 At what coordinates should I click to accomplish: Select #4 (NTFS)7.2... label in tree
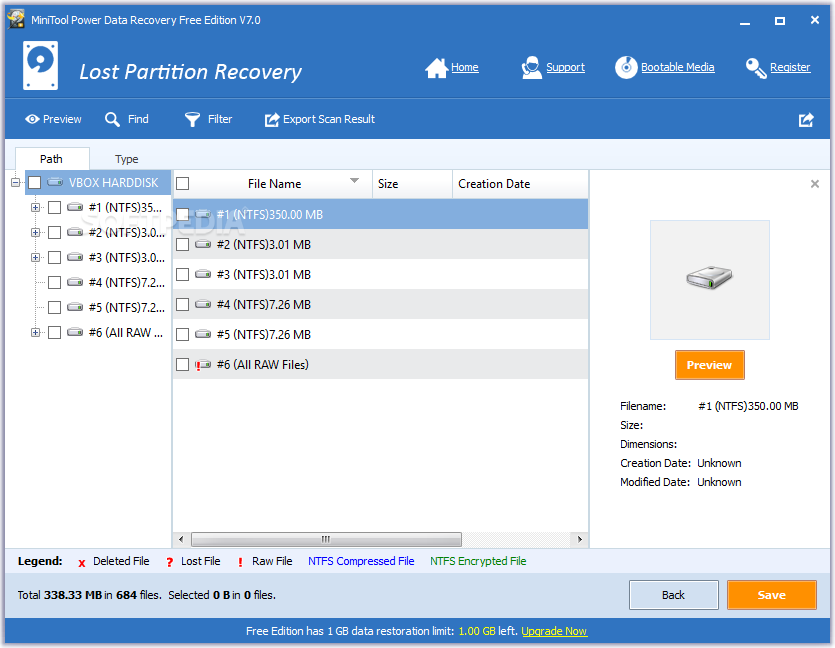pyautogui.click(x=127, y=282)
